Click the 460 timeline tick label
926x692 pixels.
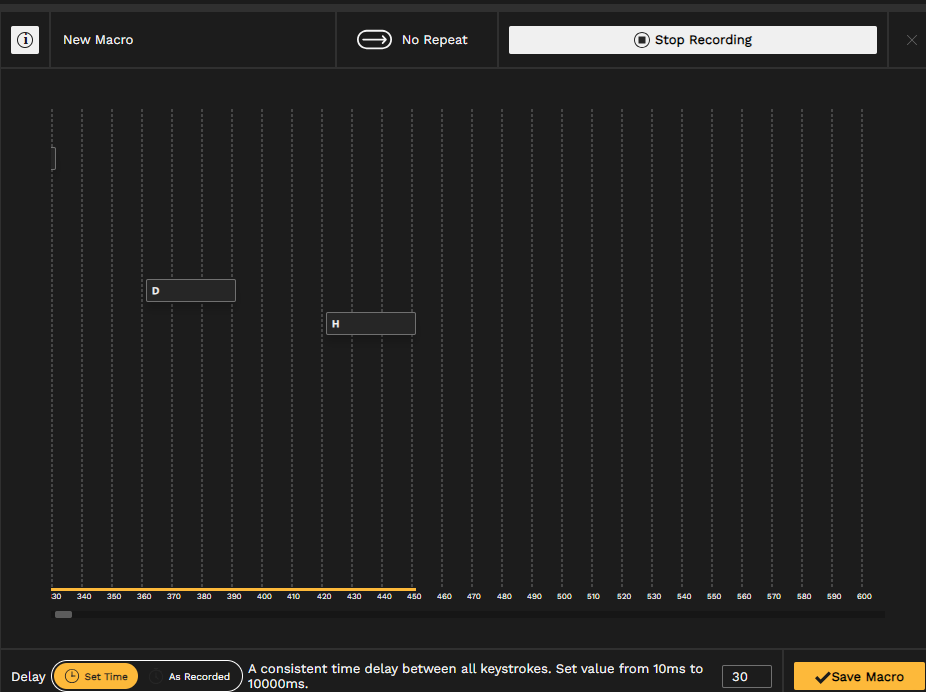pos(444,596)
